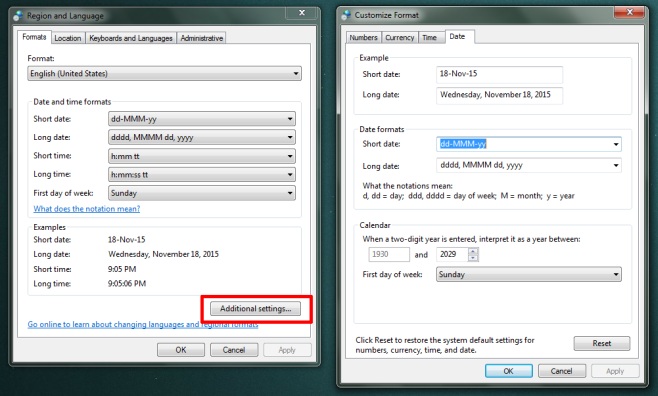
Task: Click the Region and Language globe icon
Action: point(18,16)
